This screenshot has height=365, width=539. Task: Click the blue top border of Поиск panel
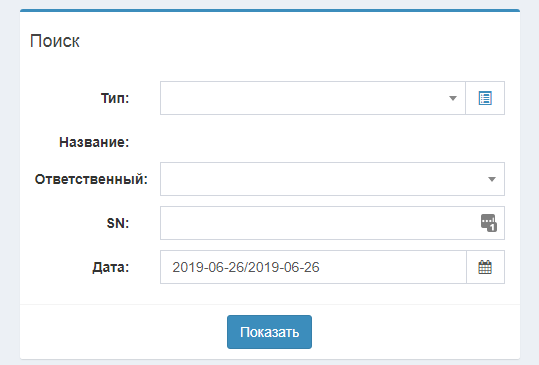270,10
